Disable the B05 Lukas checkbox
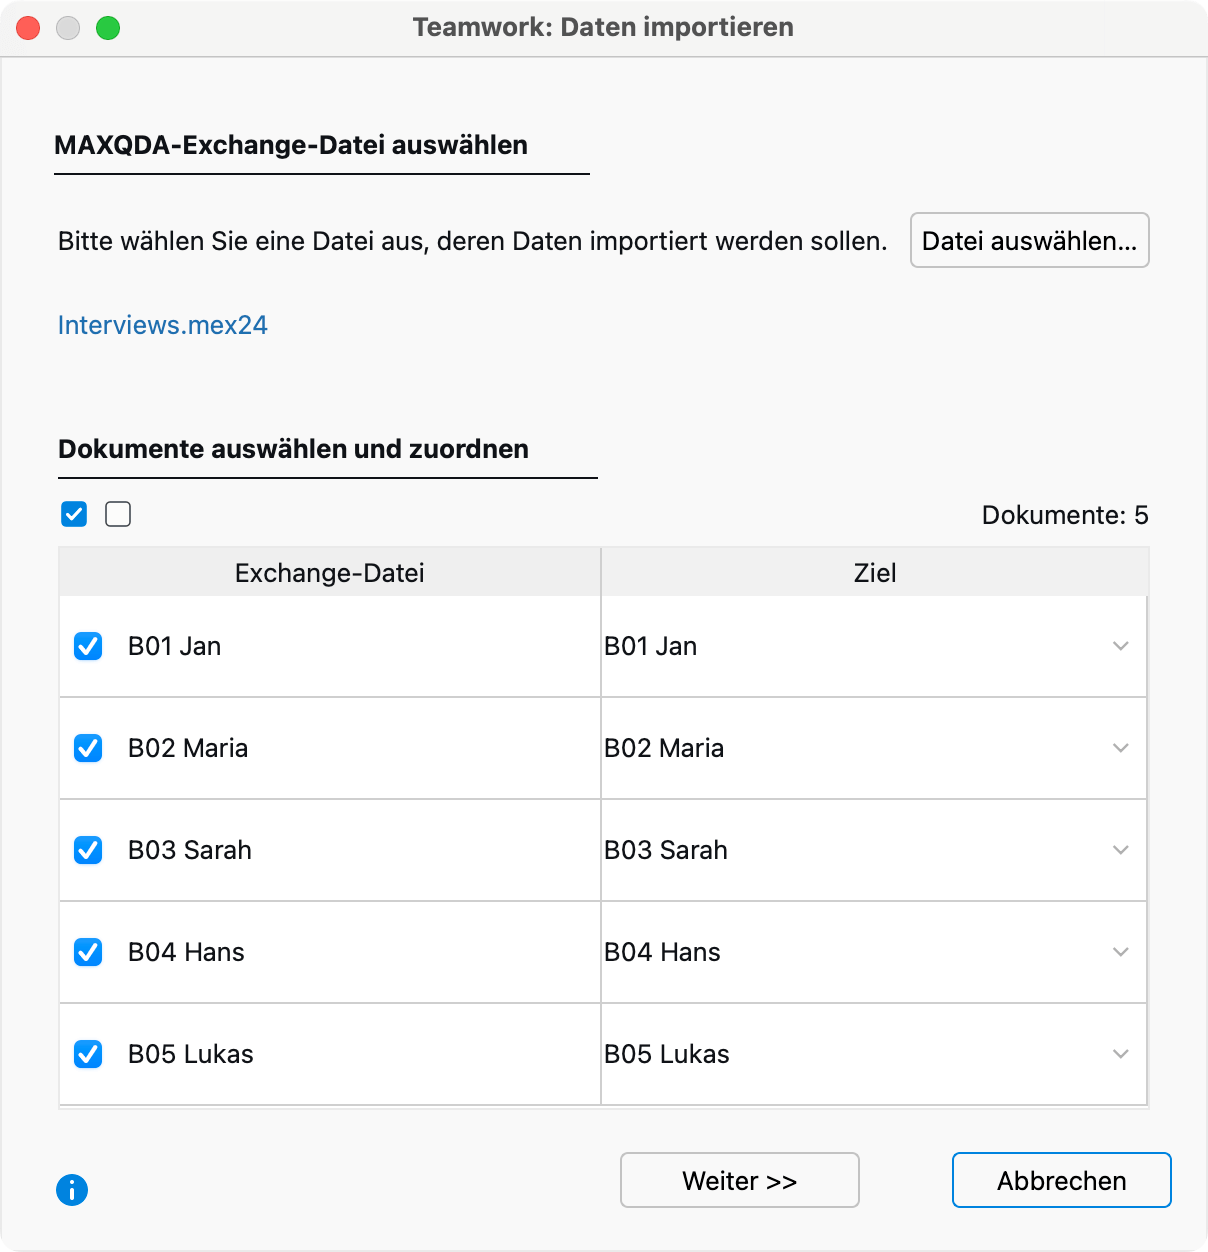This screenshot has height=1252, width=1208. click(88, 1054)
